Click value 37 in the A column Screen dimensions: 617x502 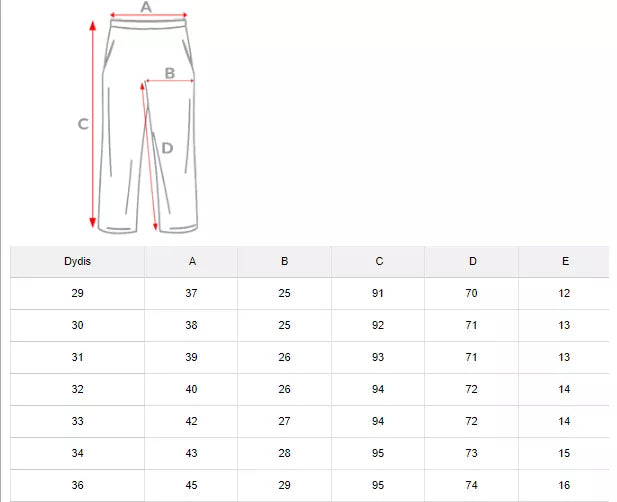tap(192, 293)
